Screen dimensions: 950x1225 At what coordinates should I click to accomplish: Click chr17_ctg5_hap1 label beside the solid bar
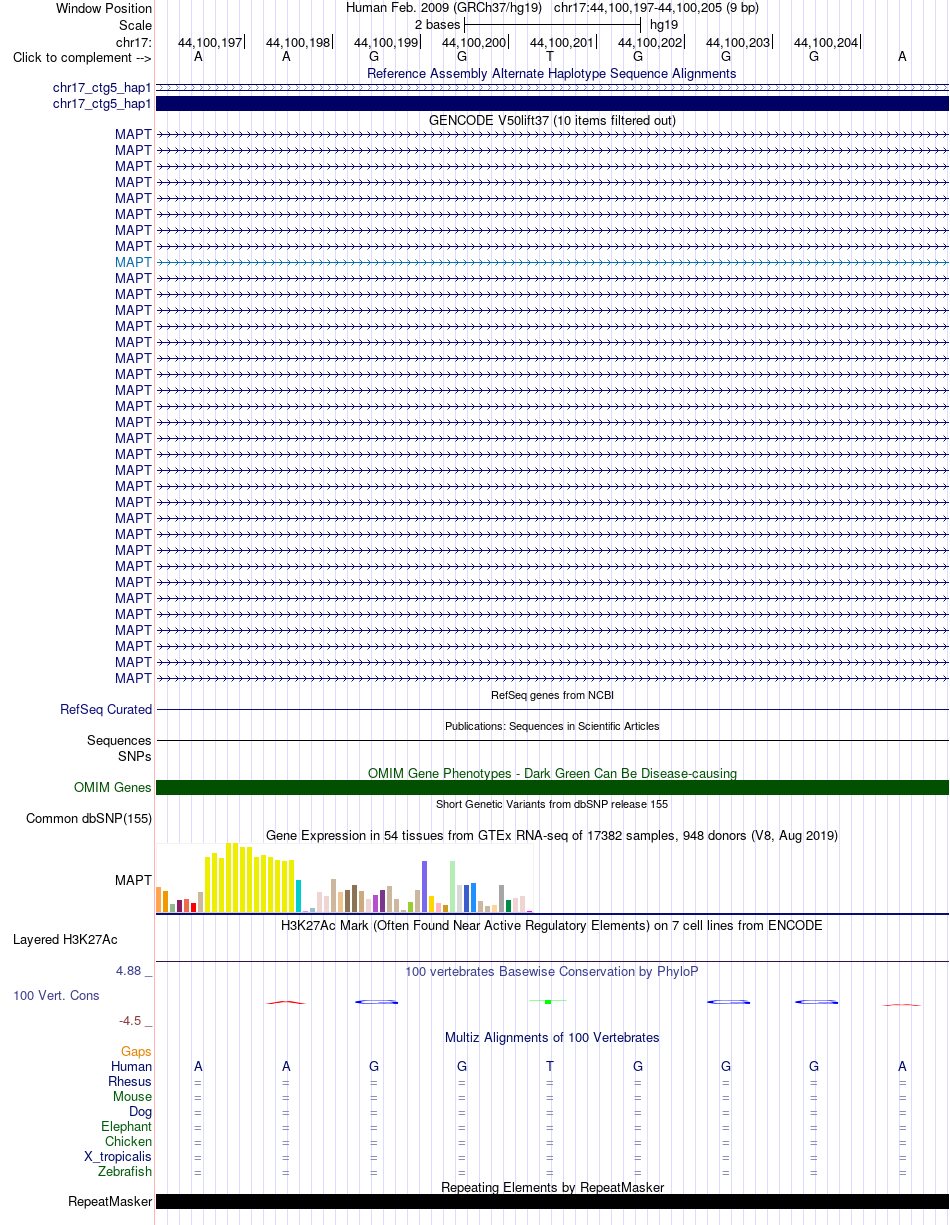[102, 104]
